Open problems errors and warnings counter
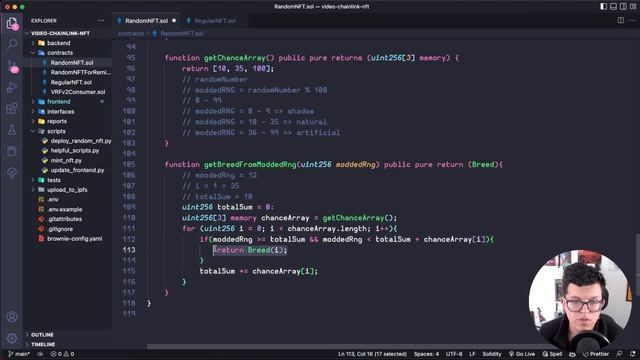The height and width of the screenshot is (360, 640). 62,354
